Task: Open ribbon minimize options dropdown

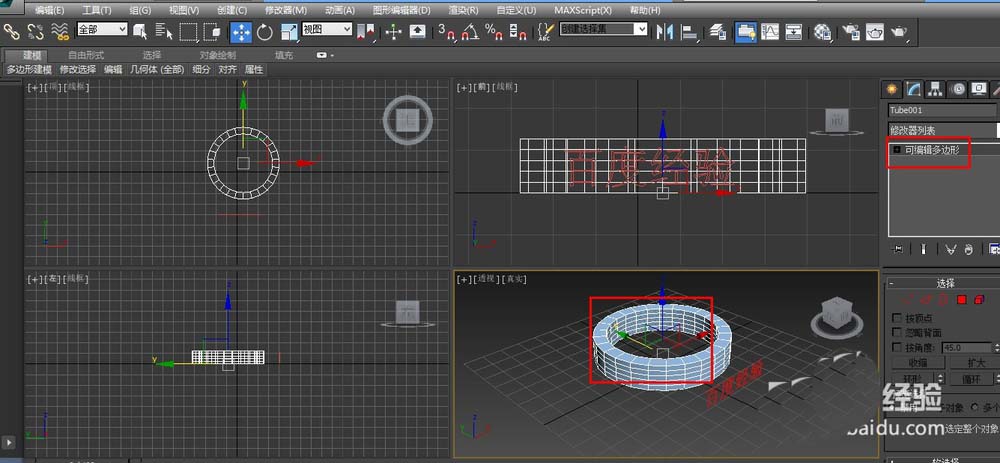Action: 325,55
